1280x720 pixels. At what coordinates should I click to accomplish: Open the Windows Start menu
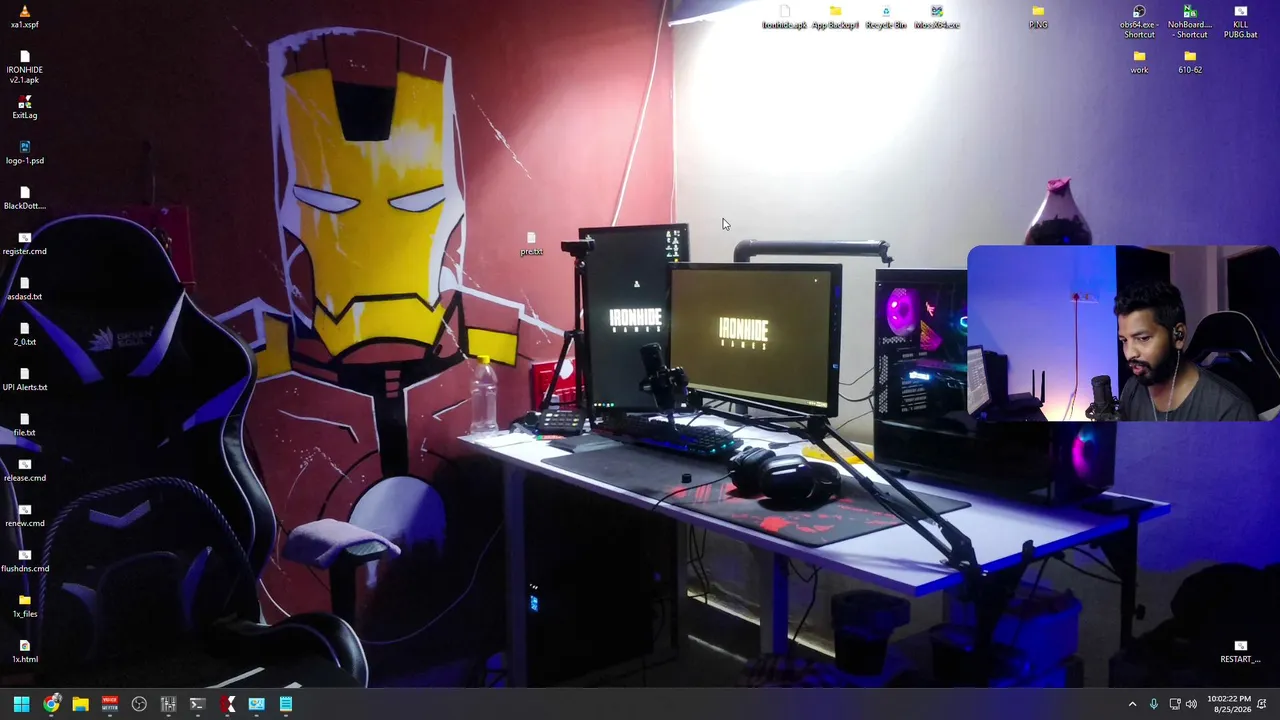[x=22, y=704]
